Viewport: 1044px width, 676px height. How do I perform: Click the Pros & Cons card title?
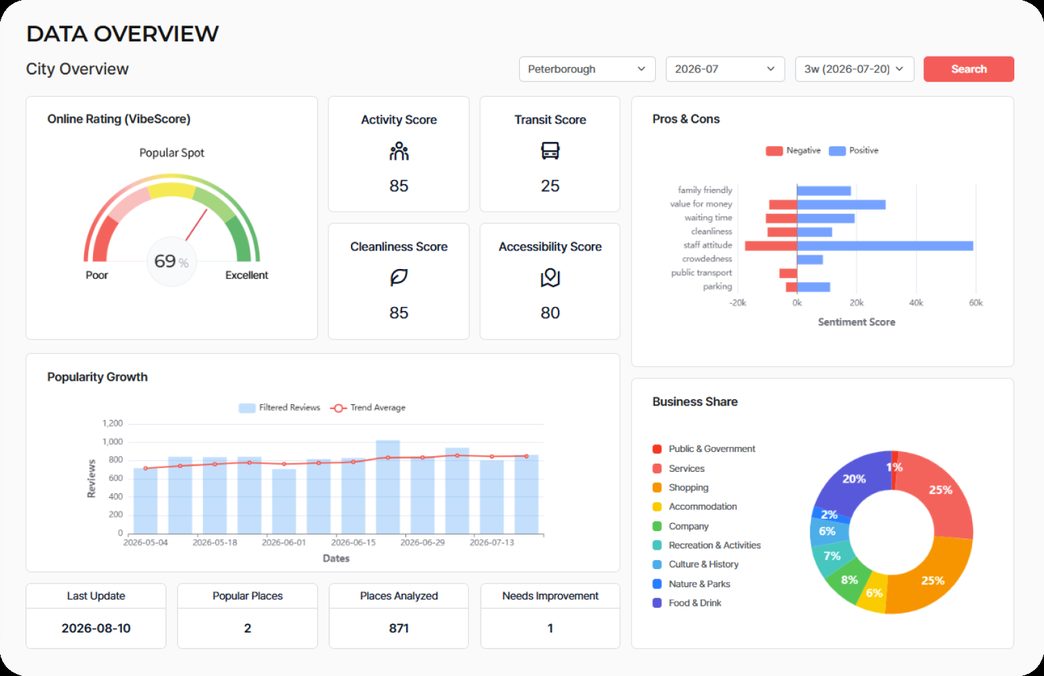[686, 119]
